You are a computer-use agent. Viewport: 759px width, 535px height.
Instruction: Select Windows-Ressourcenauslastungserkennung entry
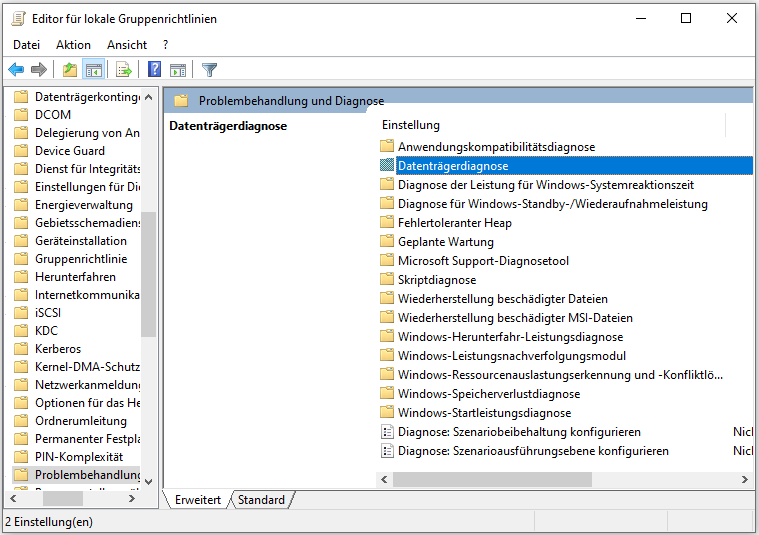(x=560, y=374)
